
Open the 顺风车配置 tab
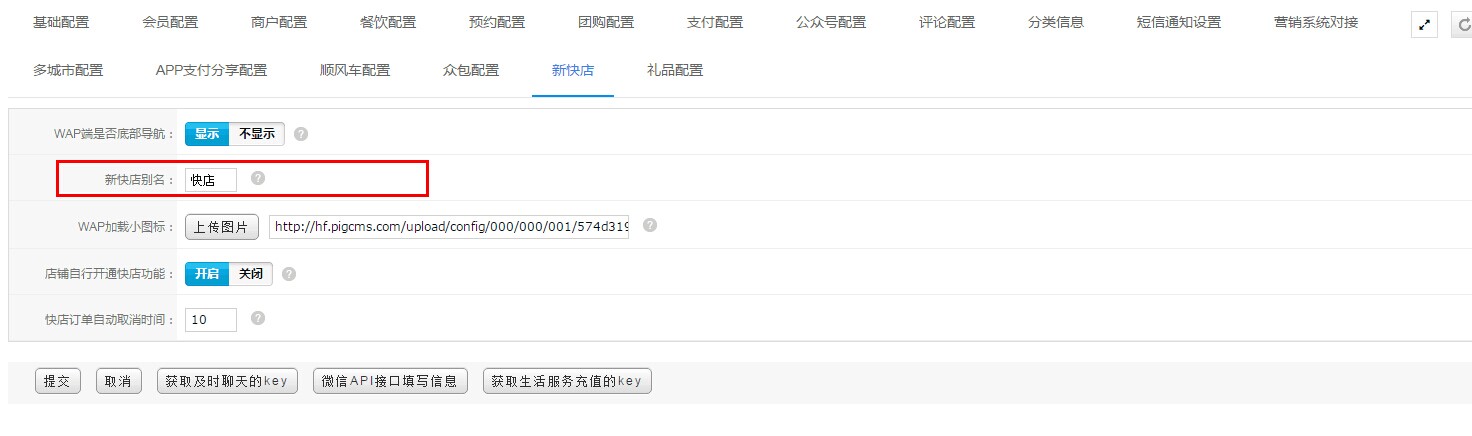pyautogui.click(x=355, y=70)
